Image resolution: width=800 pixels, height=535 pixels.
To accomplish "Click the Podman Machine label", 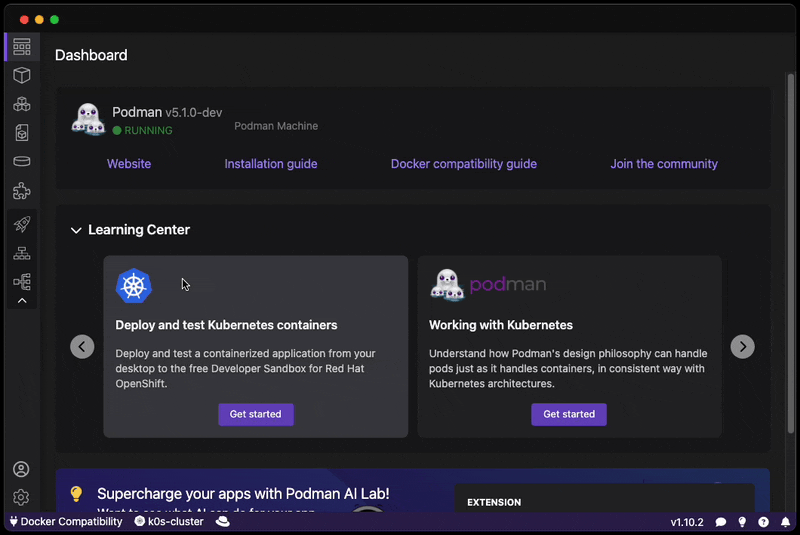I will point(276,126).
